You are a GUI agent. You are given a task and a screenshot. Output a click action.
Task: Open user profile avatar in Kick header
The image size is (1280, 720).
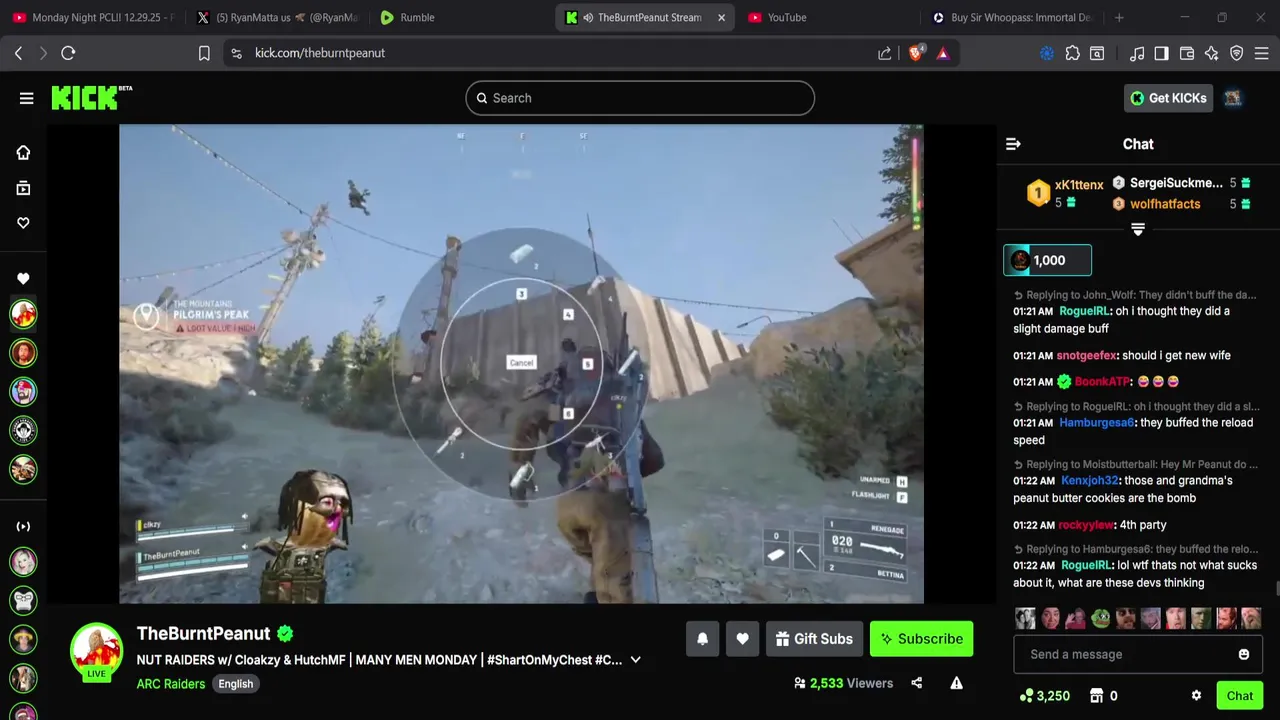pyautogui.click(x=1232, y=98)
